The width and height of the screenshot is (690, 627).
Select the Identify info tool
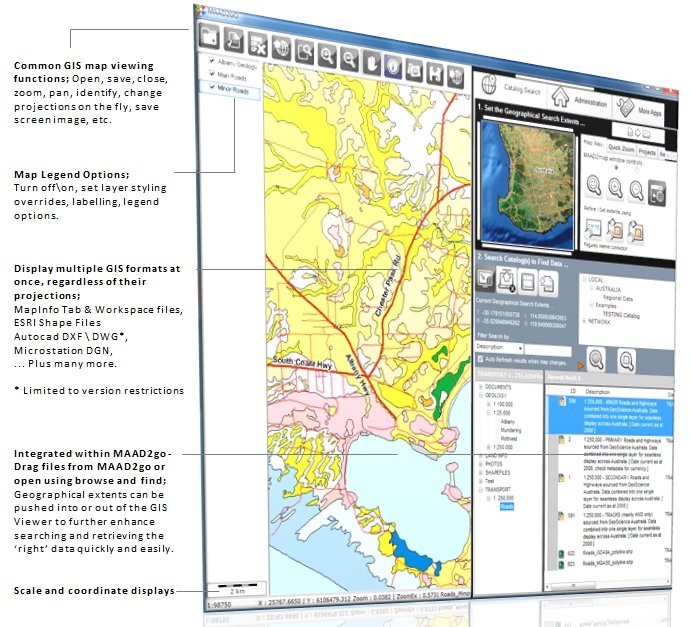(393, 66)
